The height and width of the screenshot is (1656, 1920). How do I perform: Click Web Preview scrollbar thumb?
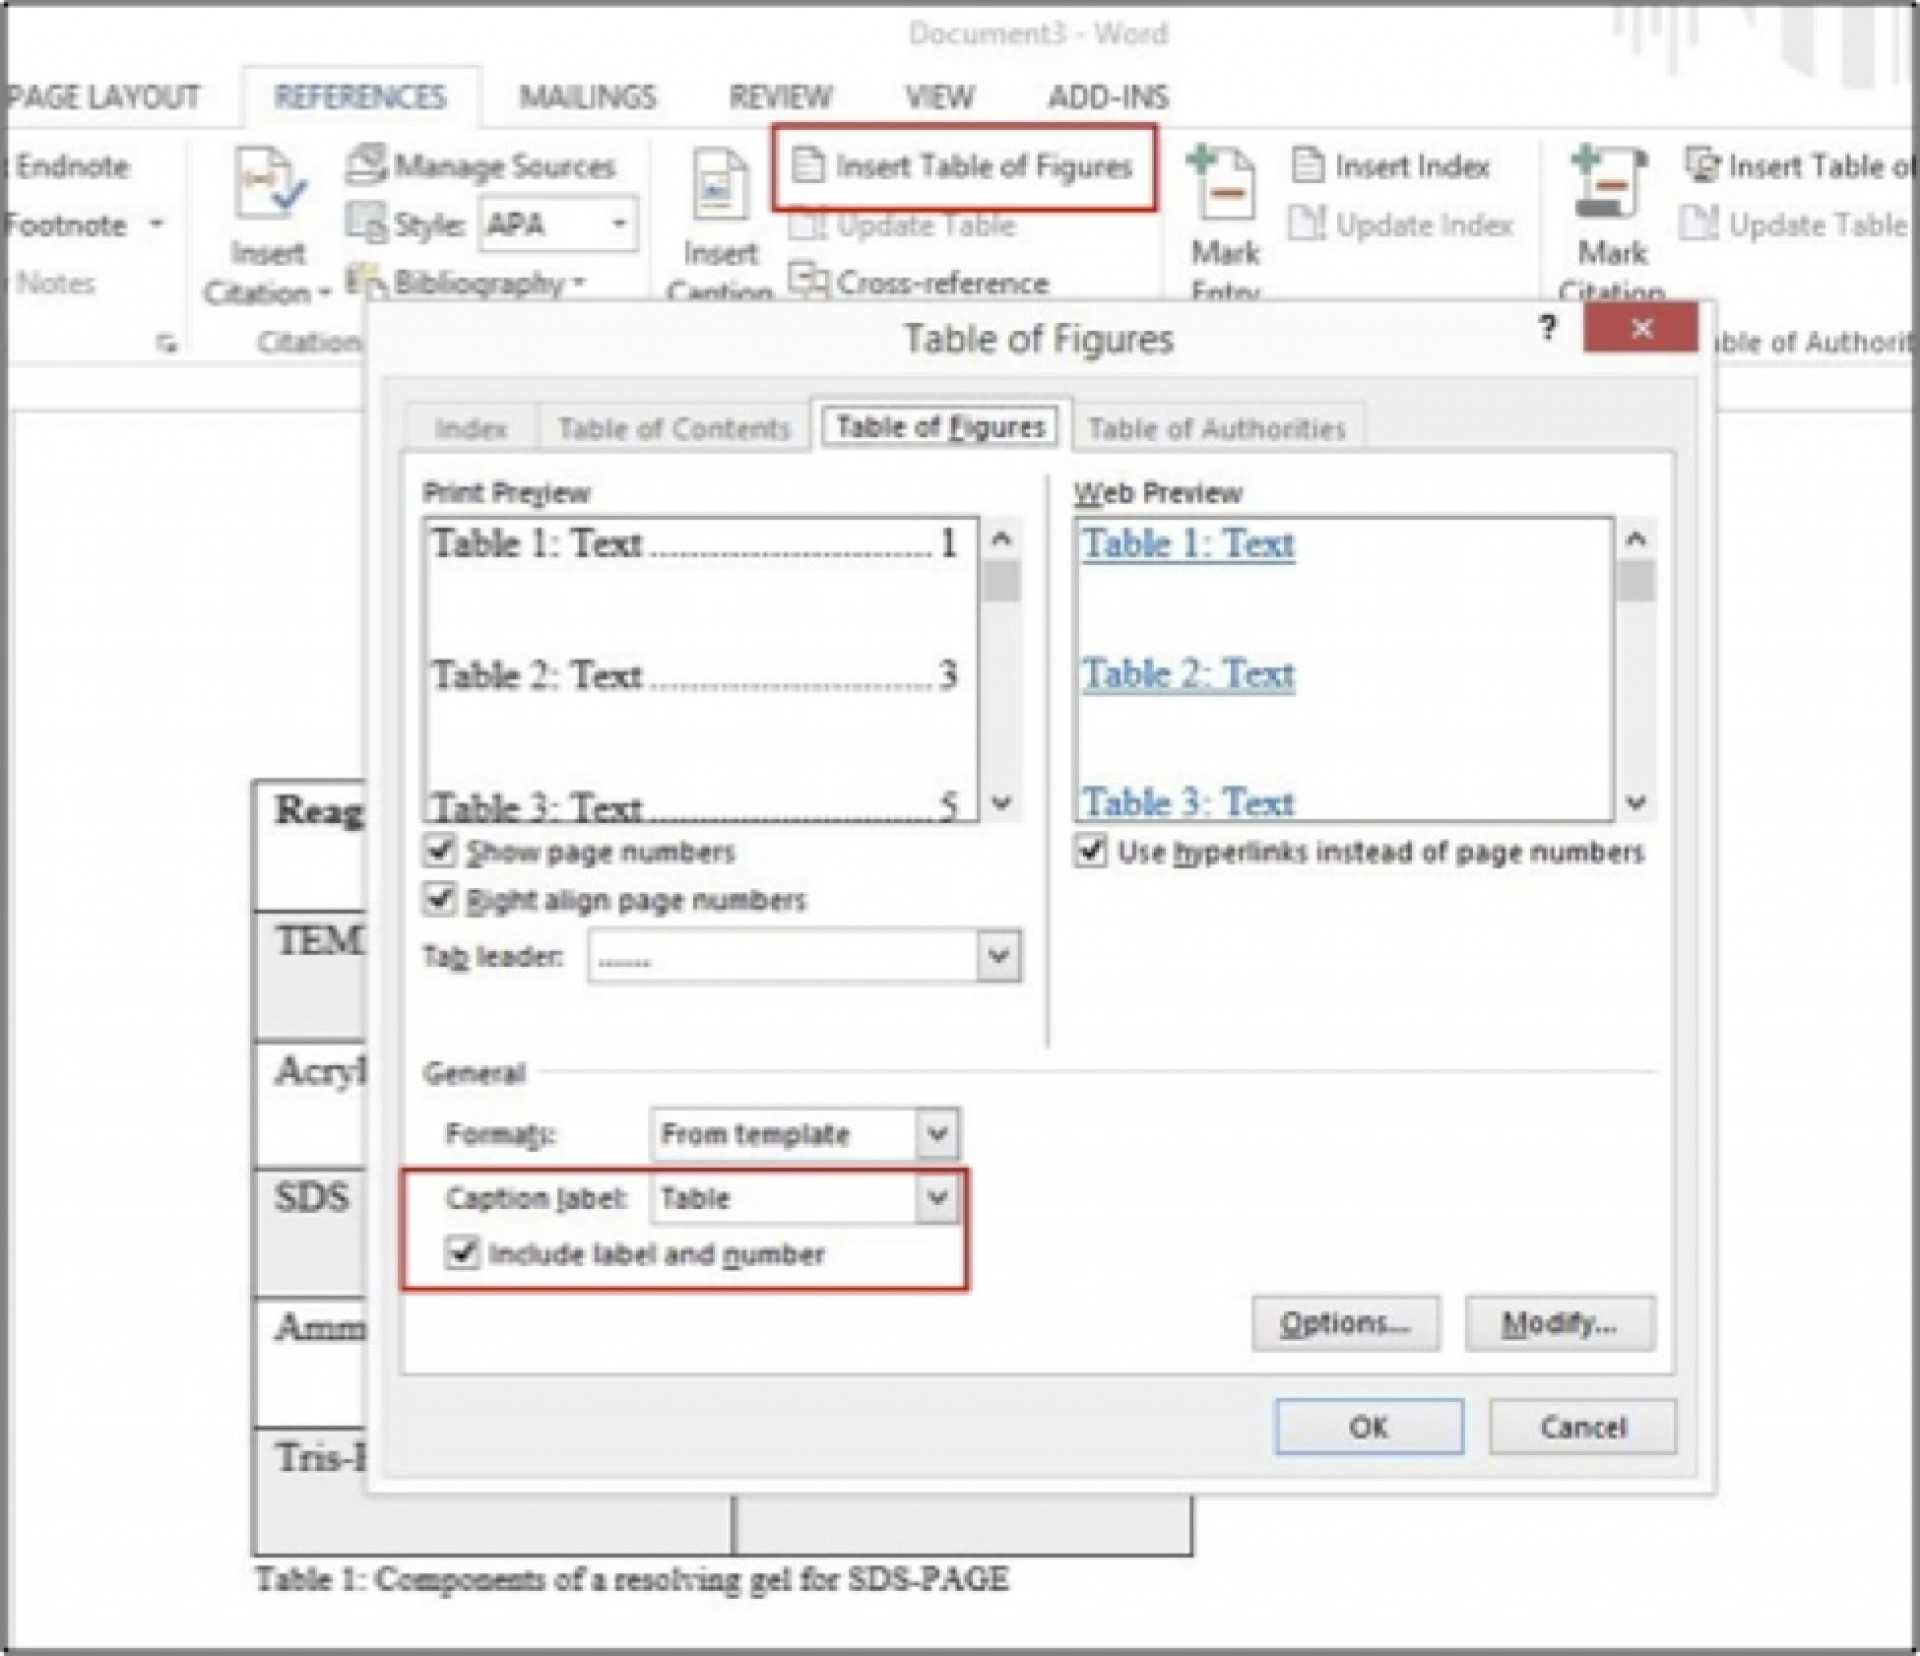coord(1636,582)
